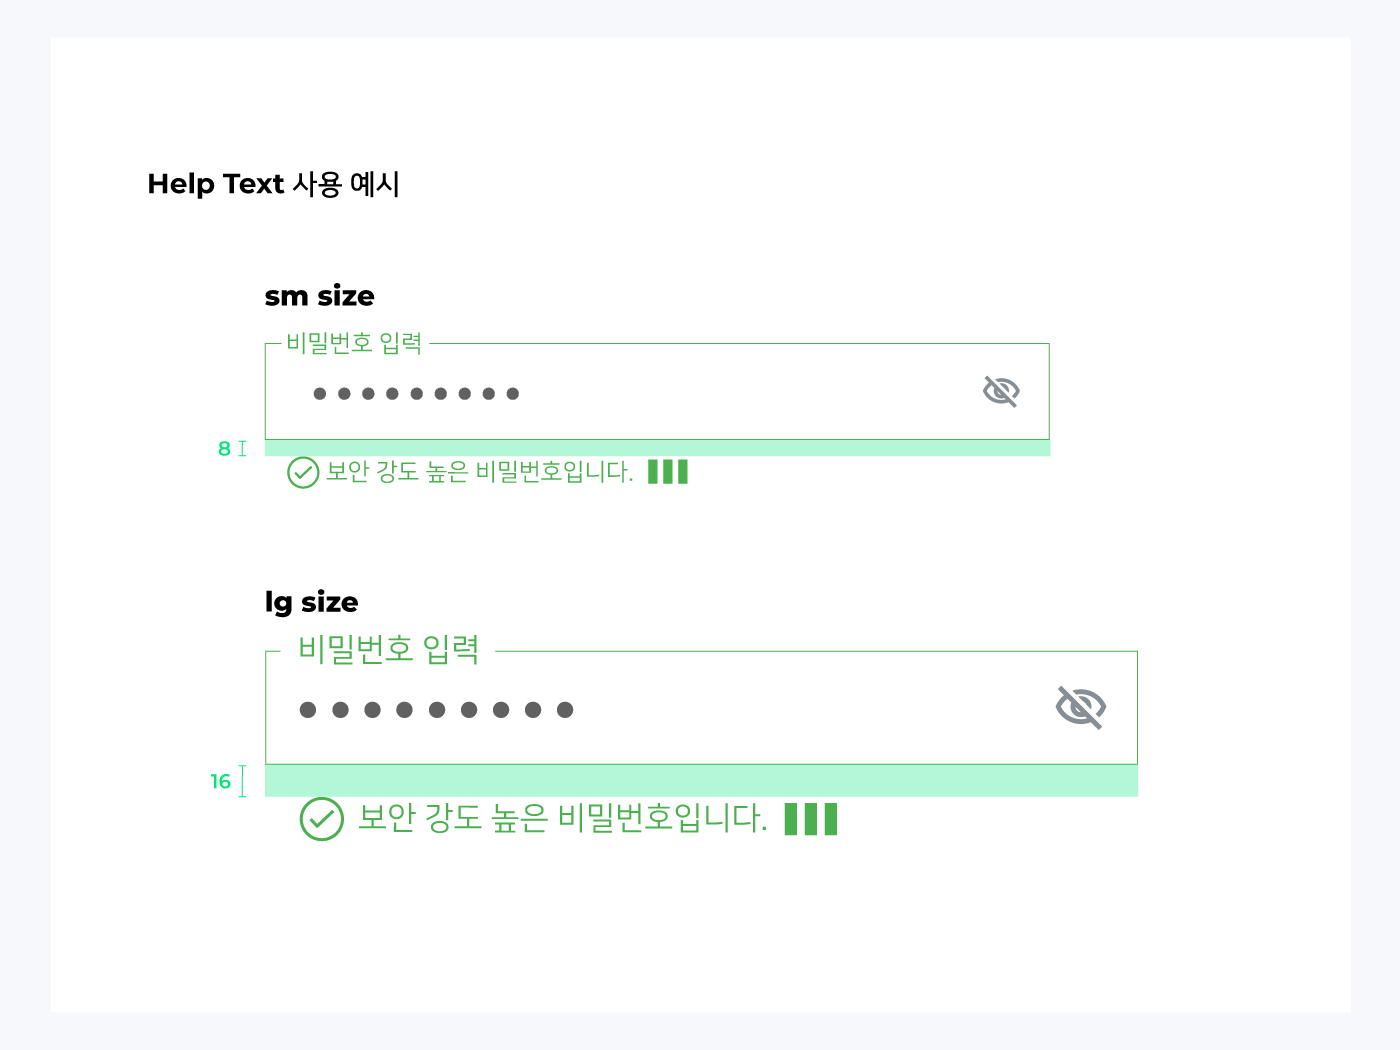This screenshot has height=1050, width=1400.
Task: Click the lg size password strength bars
Action: point(811,818)
